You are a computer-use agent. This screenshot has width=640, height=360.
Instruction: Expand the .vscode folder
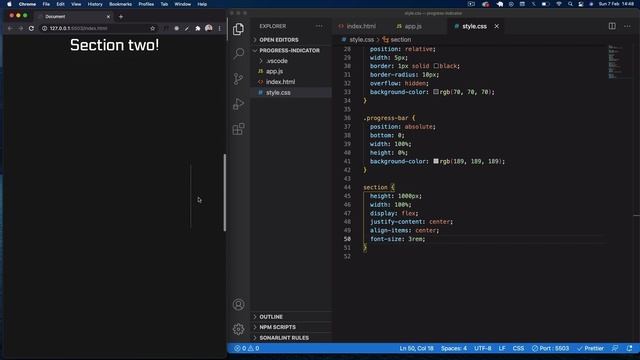[277, 61]
